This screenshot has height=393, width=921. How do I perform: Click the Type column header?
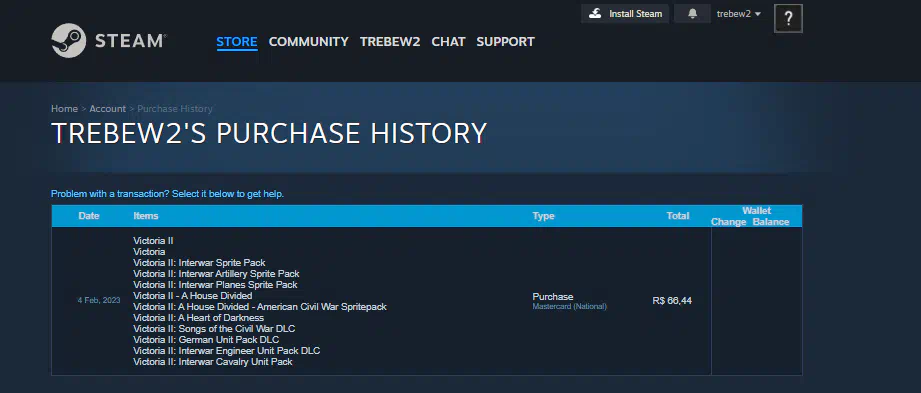click(543, 216)
